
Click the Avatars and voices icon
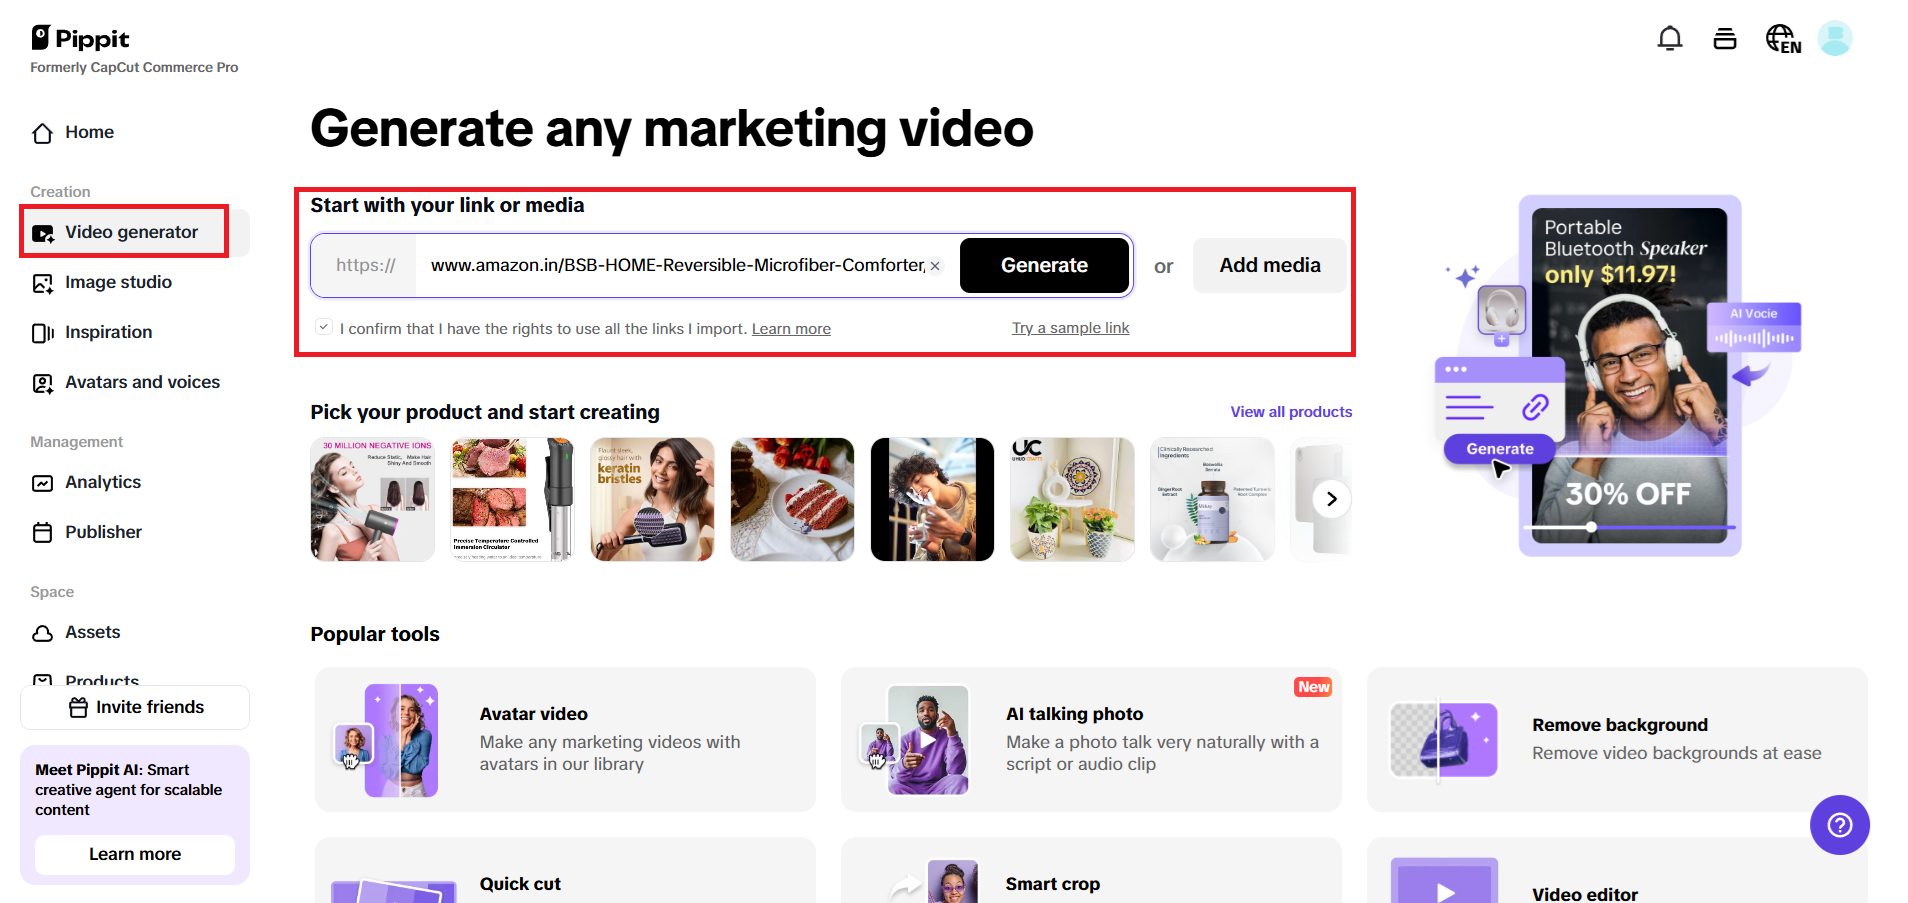(42, 383)
